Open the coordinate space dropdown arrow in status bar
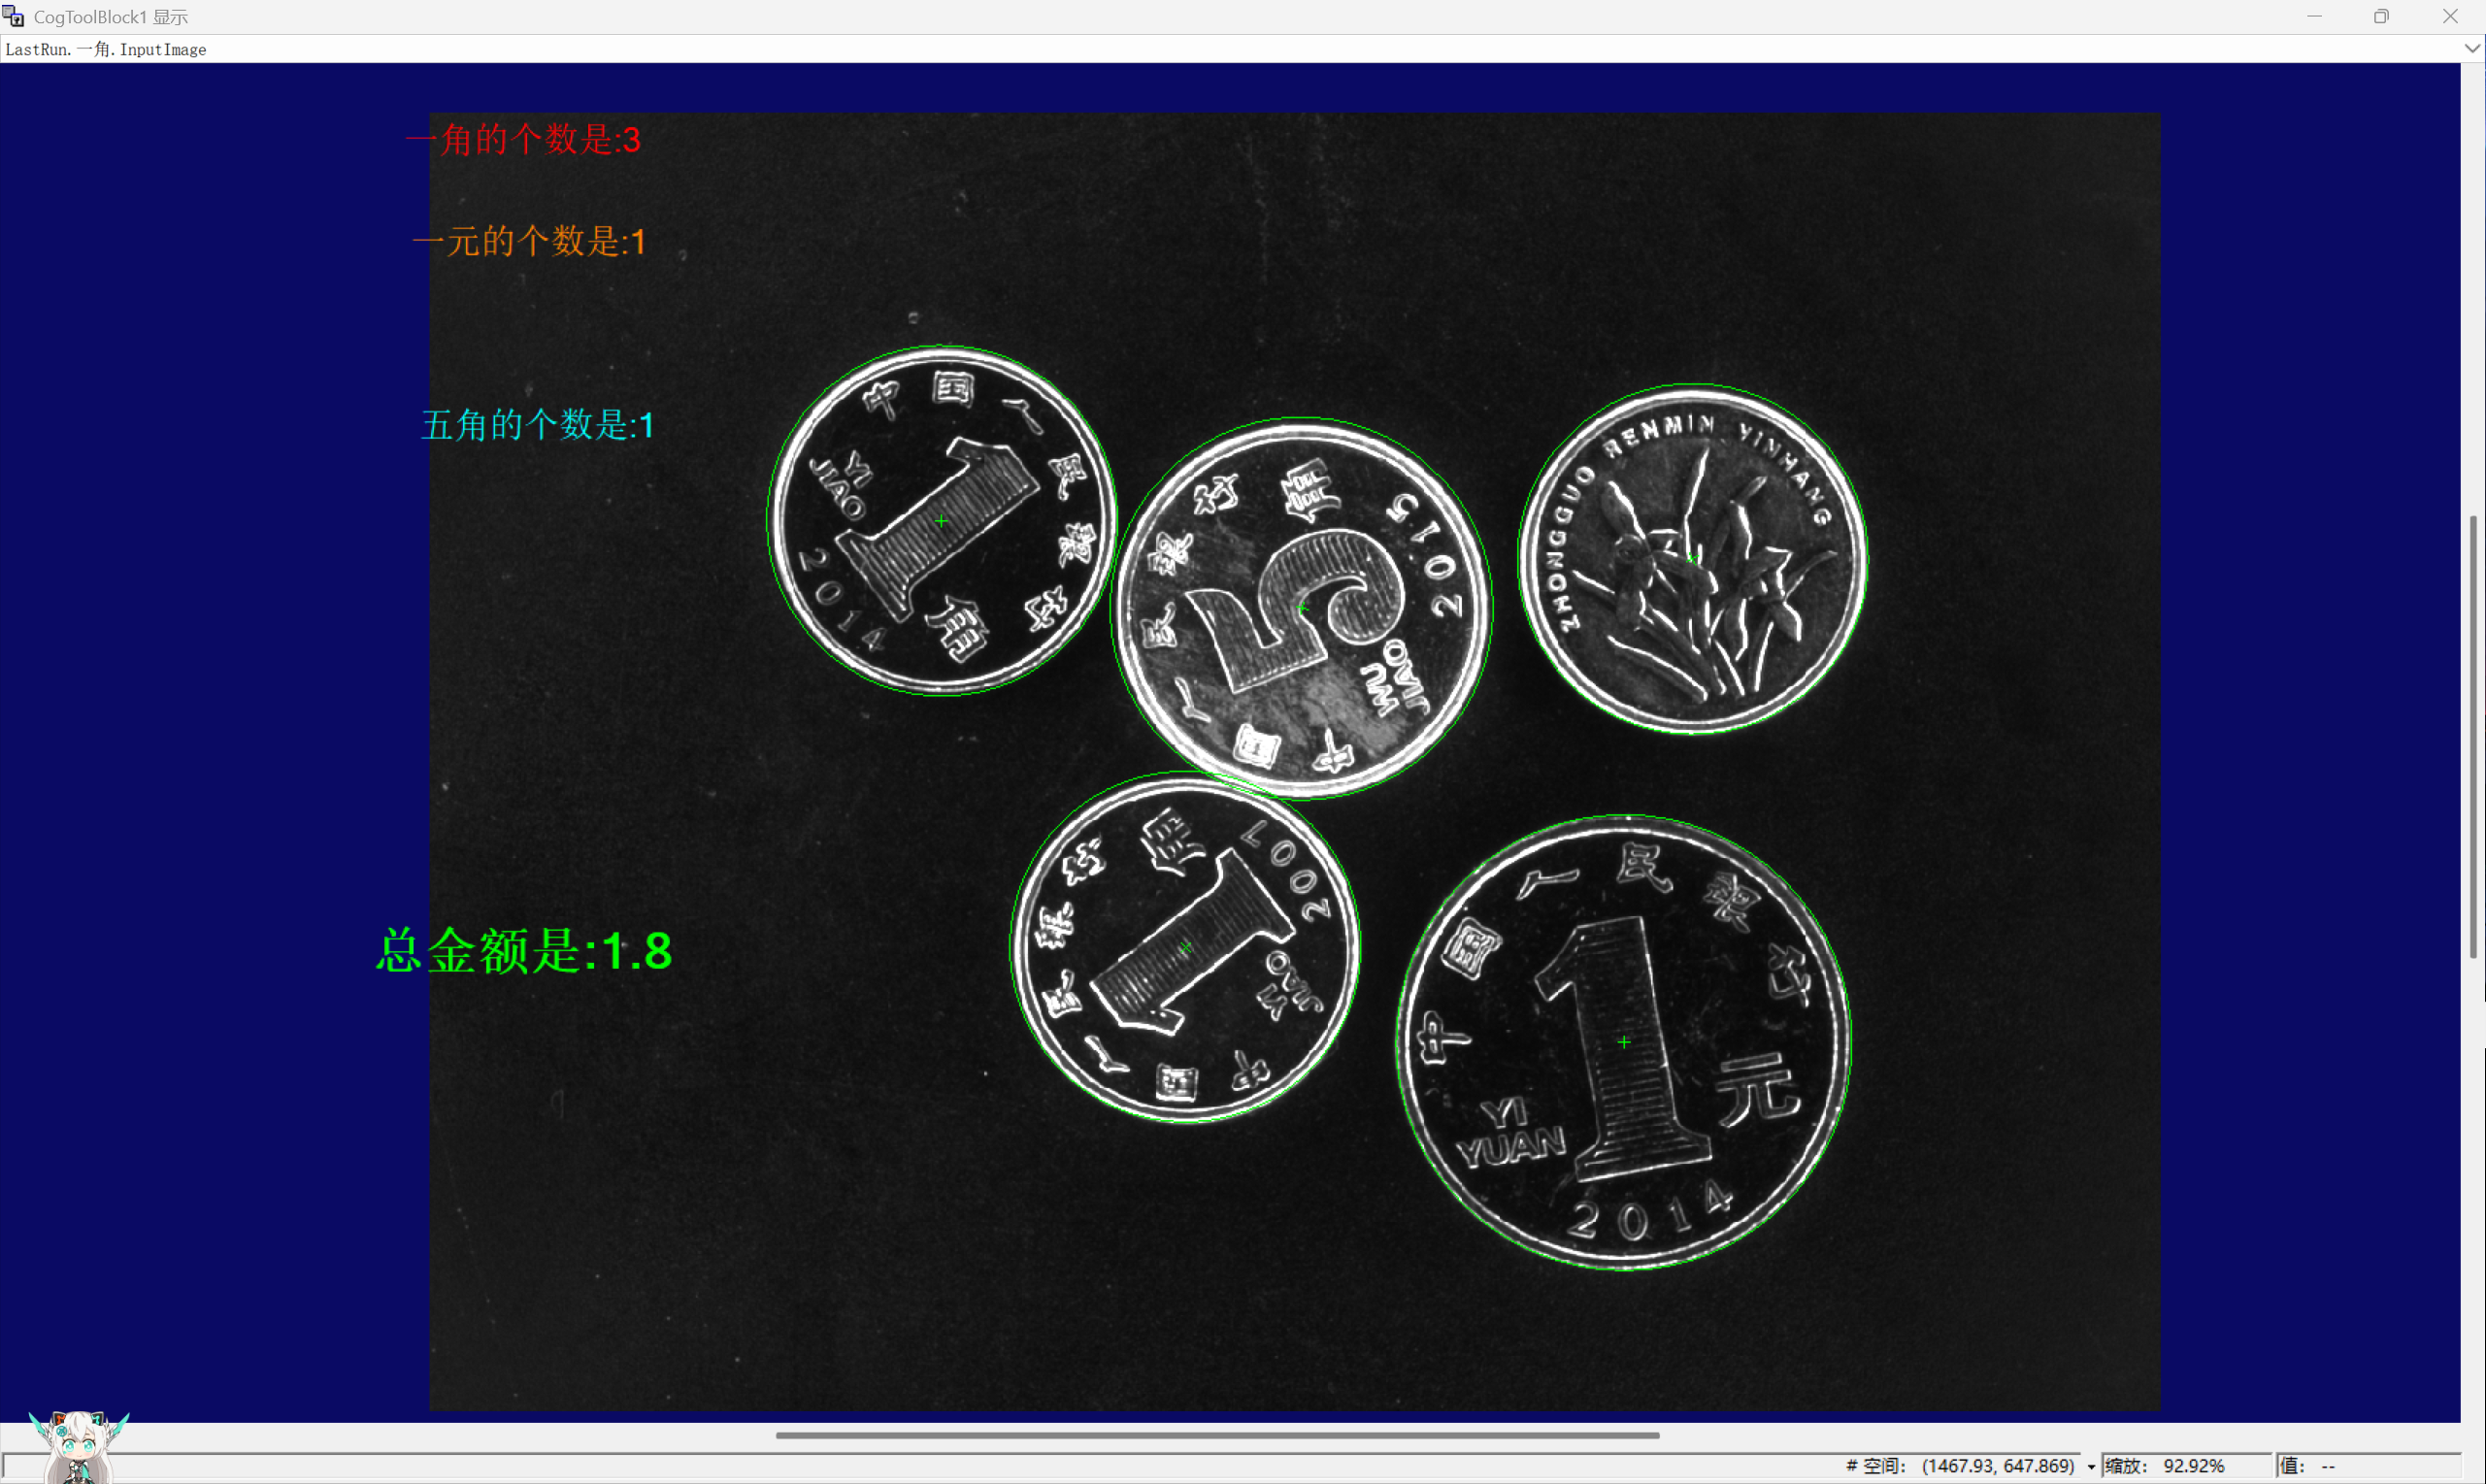The height and width of the screenshot is (1484, 2486). [x=2091, y=1467]
